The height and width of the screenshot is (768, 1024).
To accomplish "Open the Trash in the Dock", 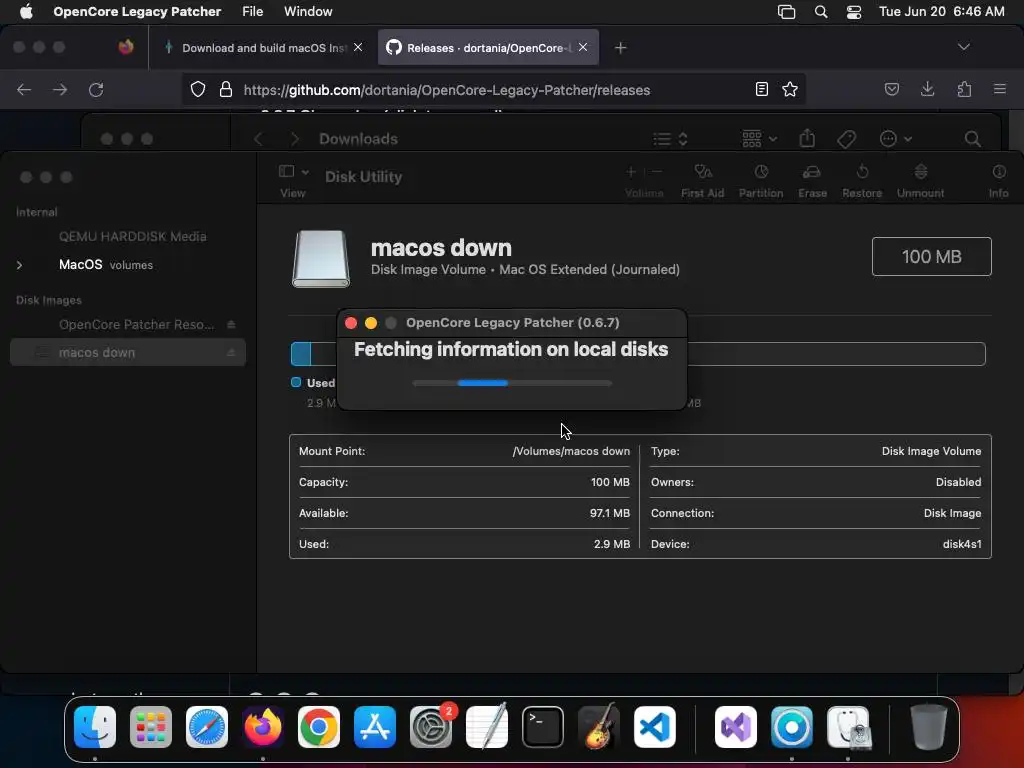I will click(928, 727).
